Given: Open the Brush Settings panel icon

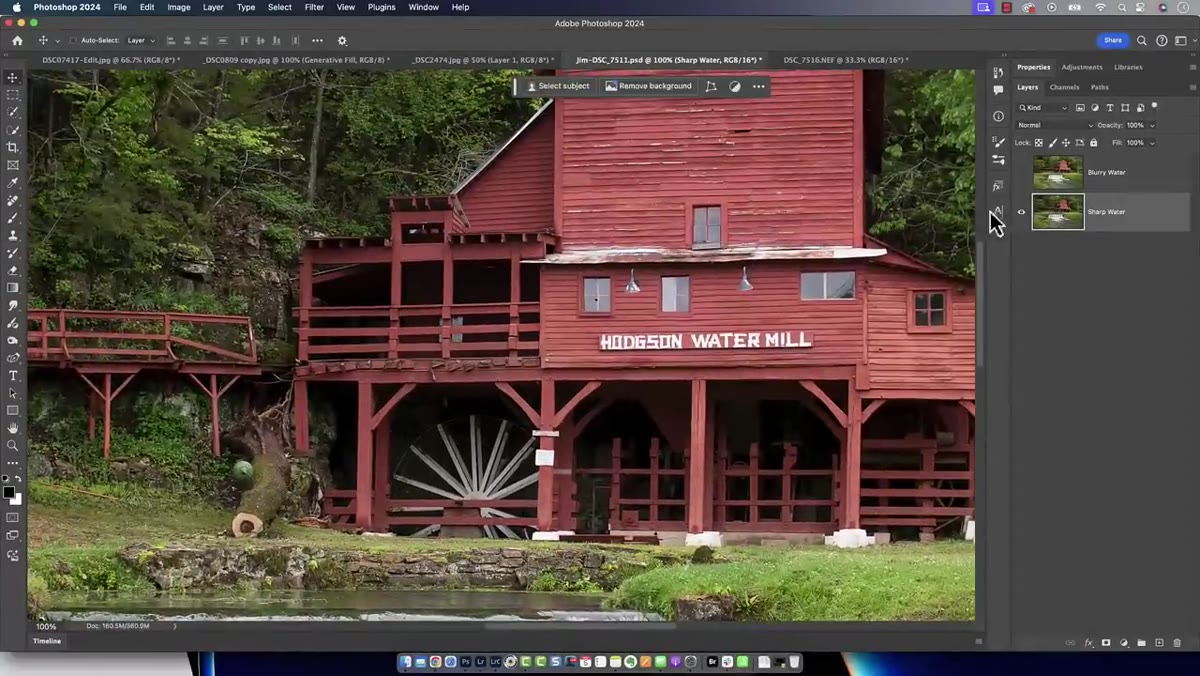Looking at the screenshot, I should (998, 142).
